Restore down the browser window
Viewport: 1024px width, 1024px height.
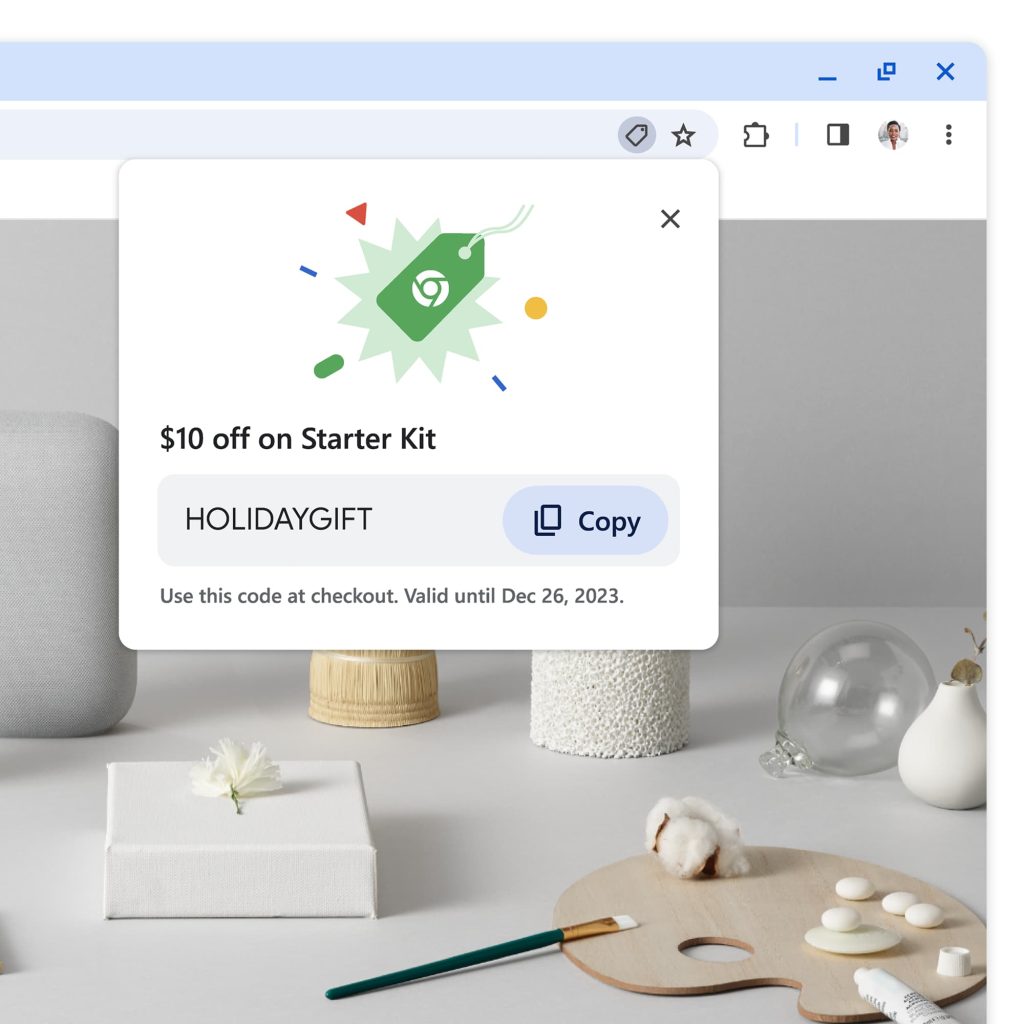886,71
